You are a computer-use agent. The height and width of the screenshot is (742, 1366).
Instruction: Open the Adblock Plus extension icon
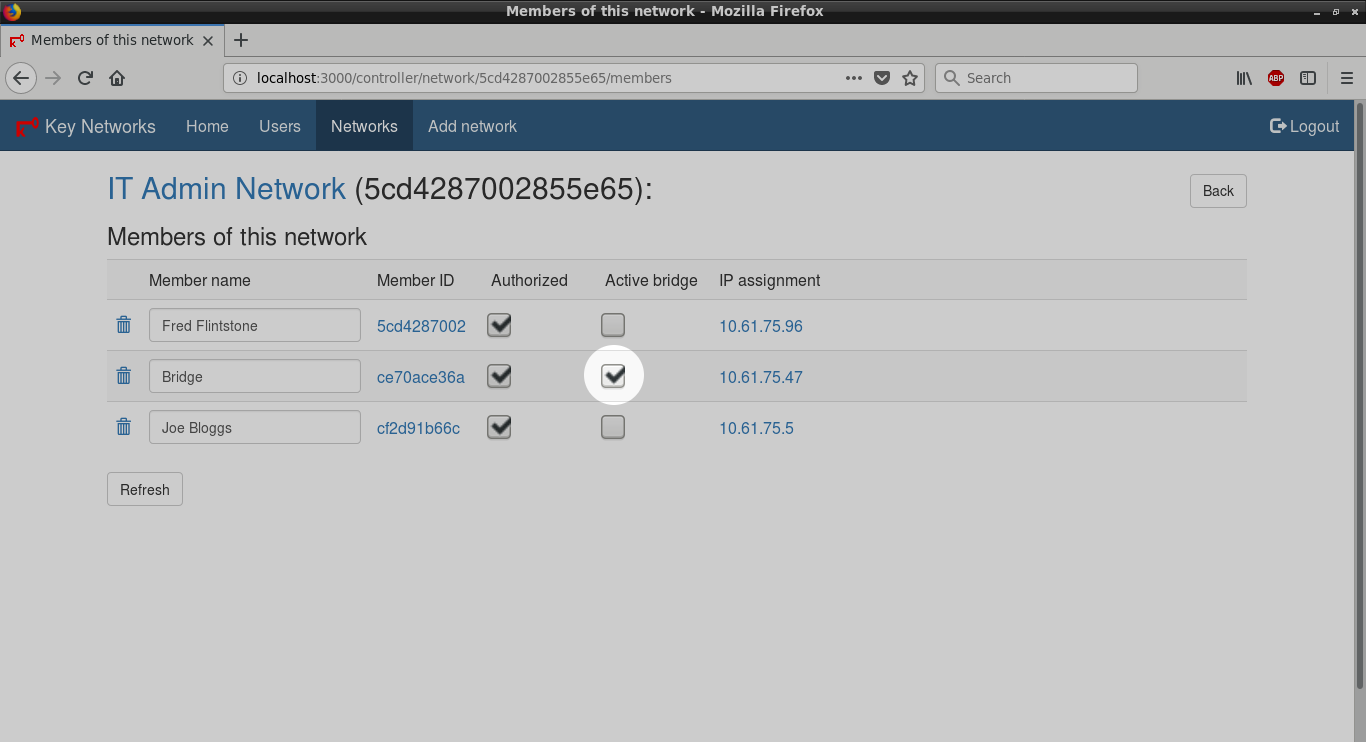(1275, 78)
